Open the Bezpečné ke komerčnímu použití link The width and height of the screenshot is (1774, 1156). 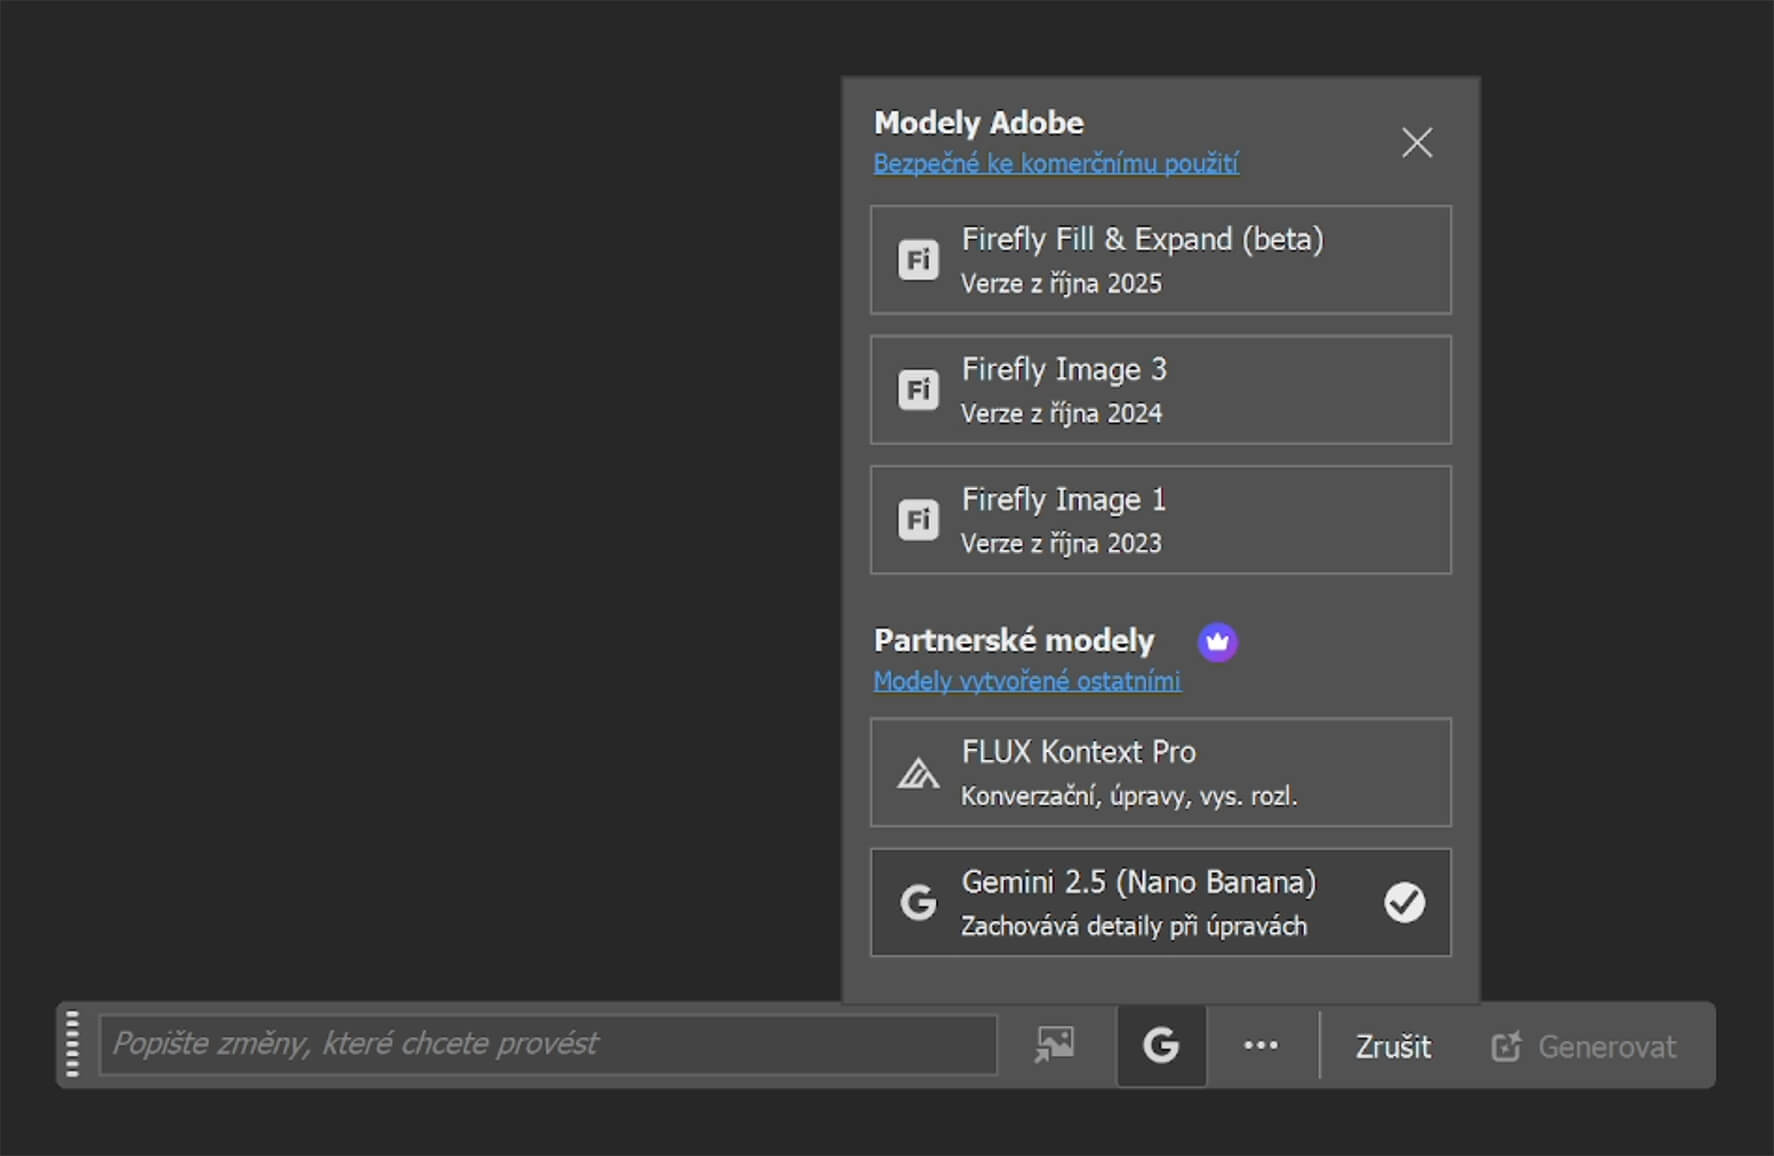(1055, 164)
